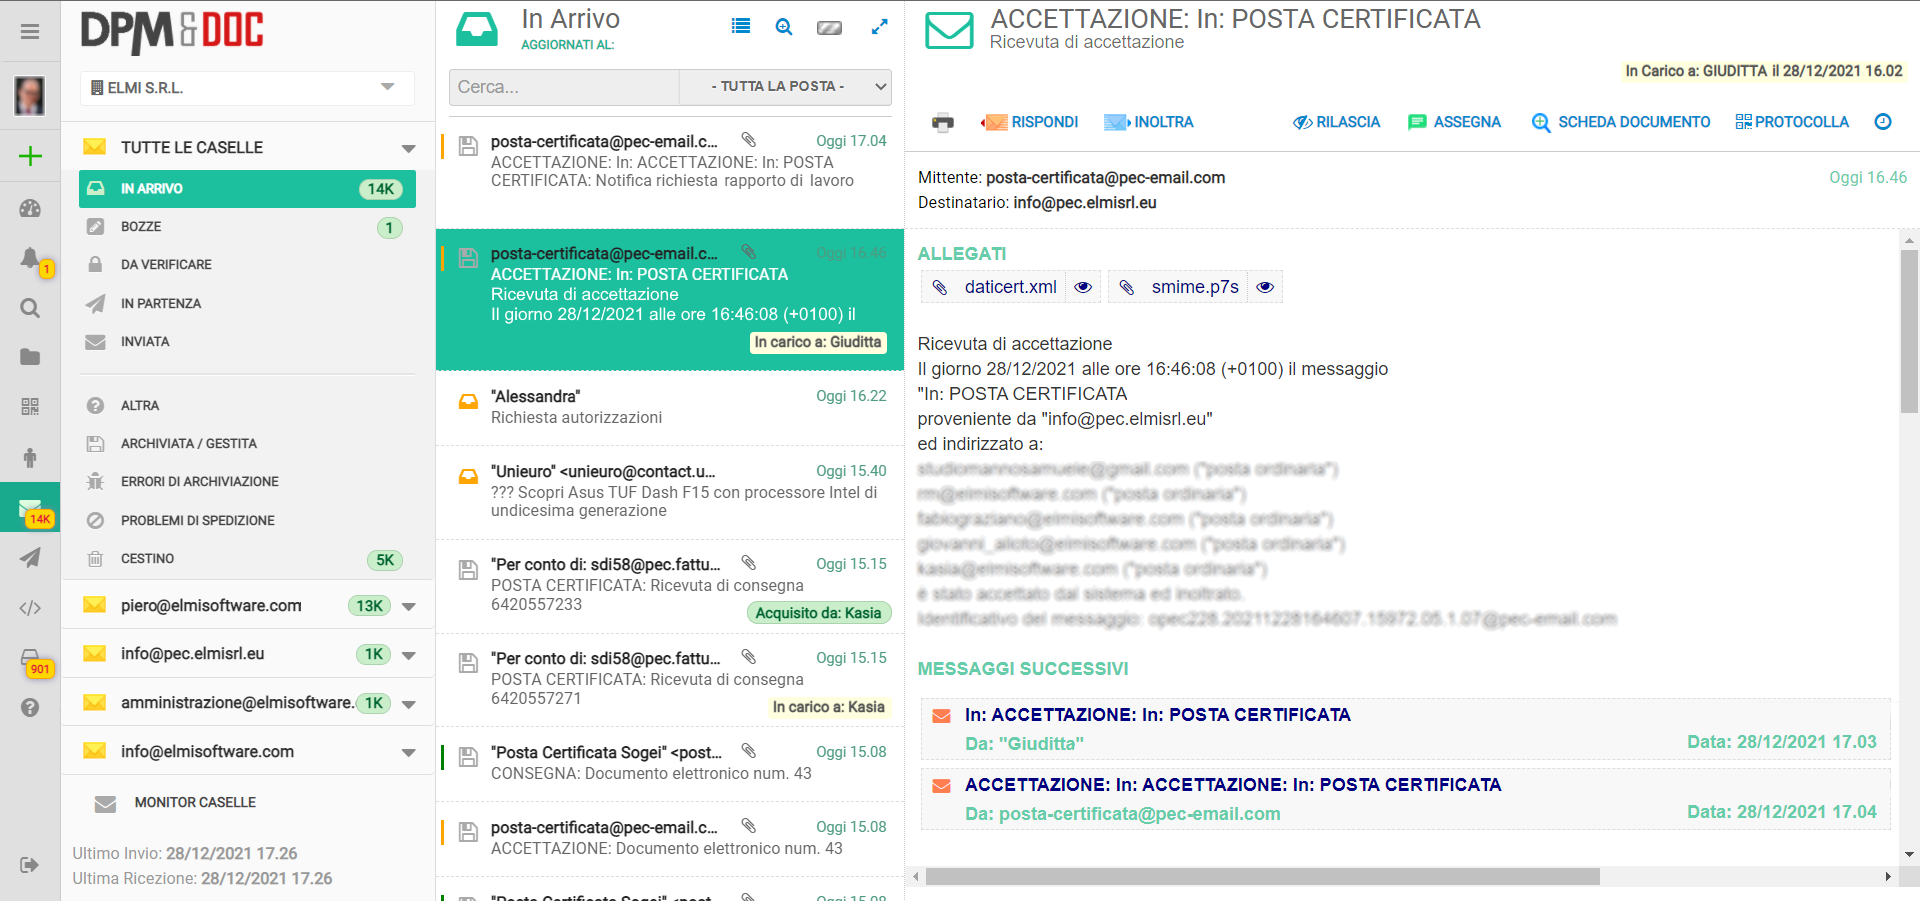
Task: Preview smime.p7s with eye icon
Action: click(1265, 287)
